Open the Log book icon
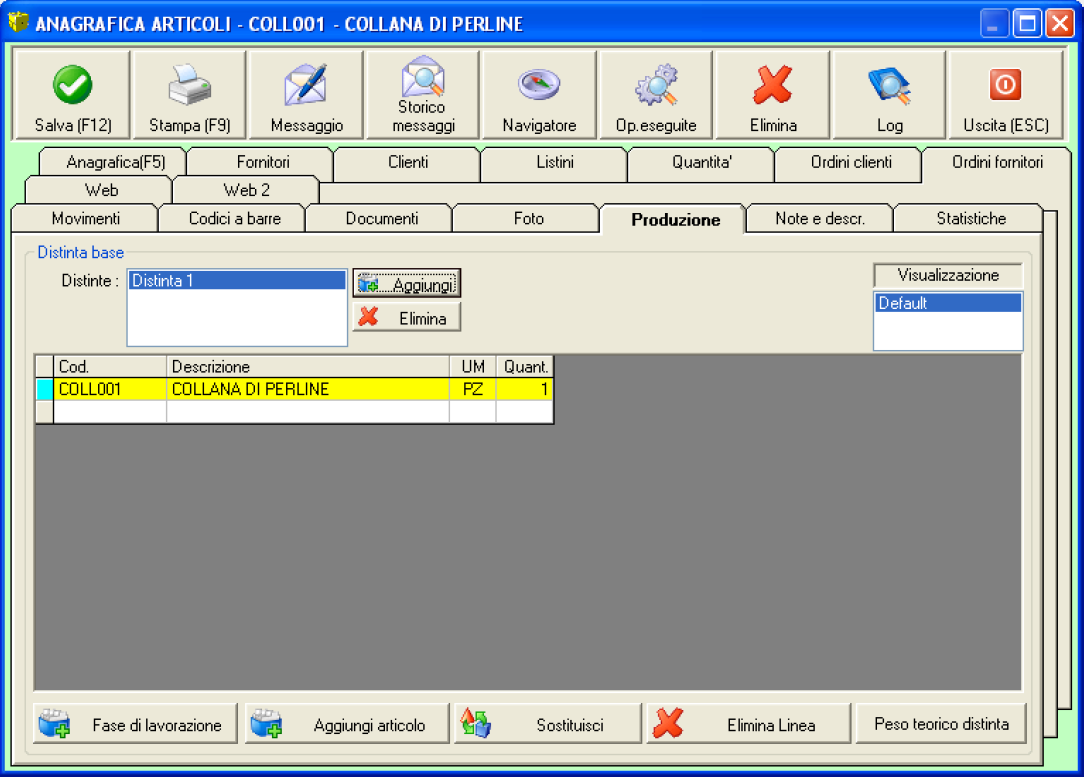This screenshot has height=777, width=1084. click(x=889, y=86)
